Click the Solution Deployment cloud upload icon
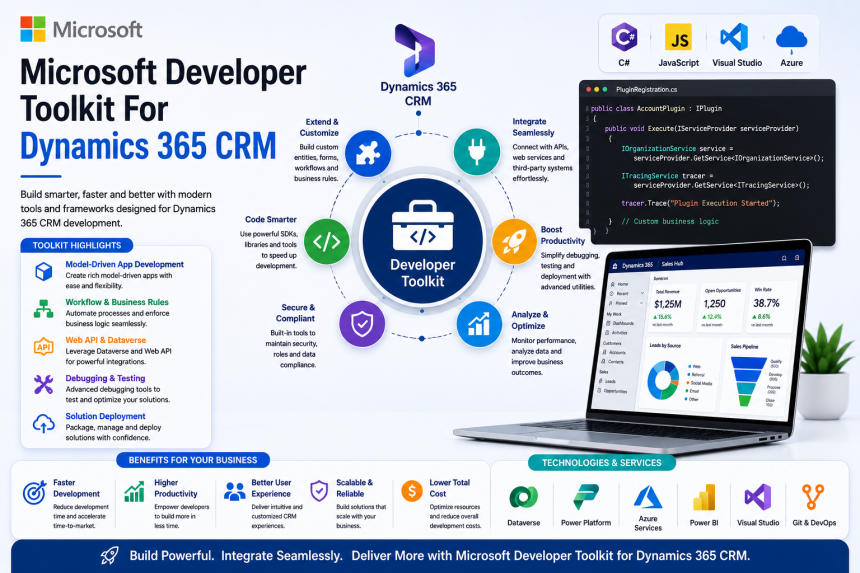Image resolution: width=860 pixels, height=573 pixels. tap(43, 423)
